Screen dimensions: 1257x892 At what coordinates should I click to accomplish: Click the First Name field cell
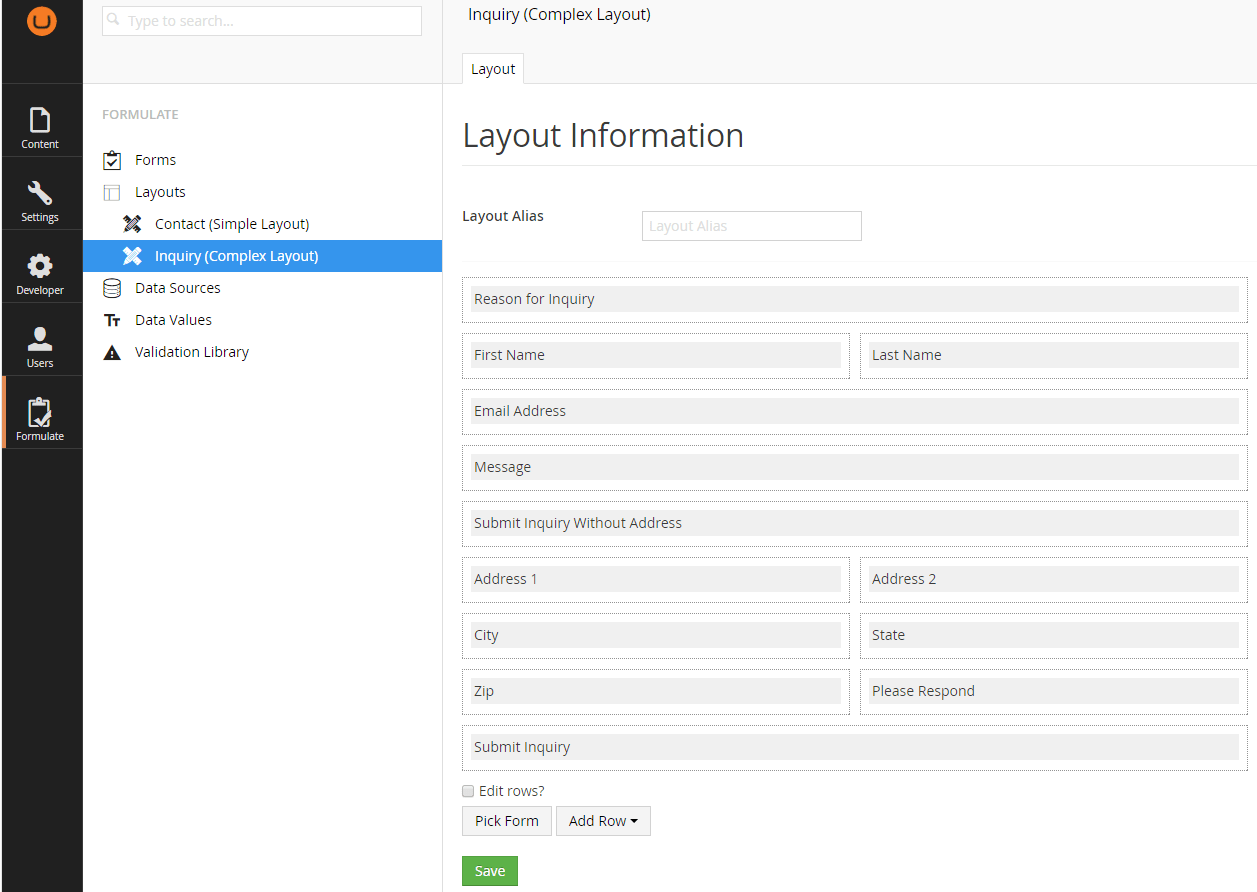point(656,355)
